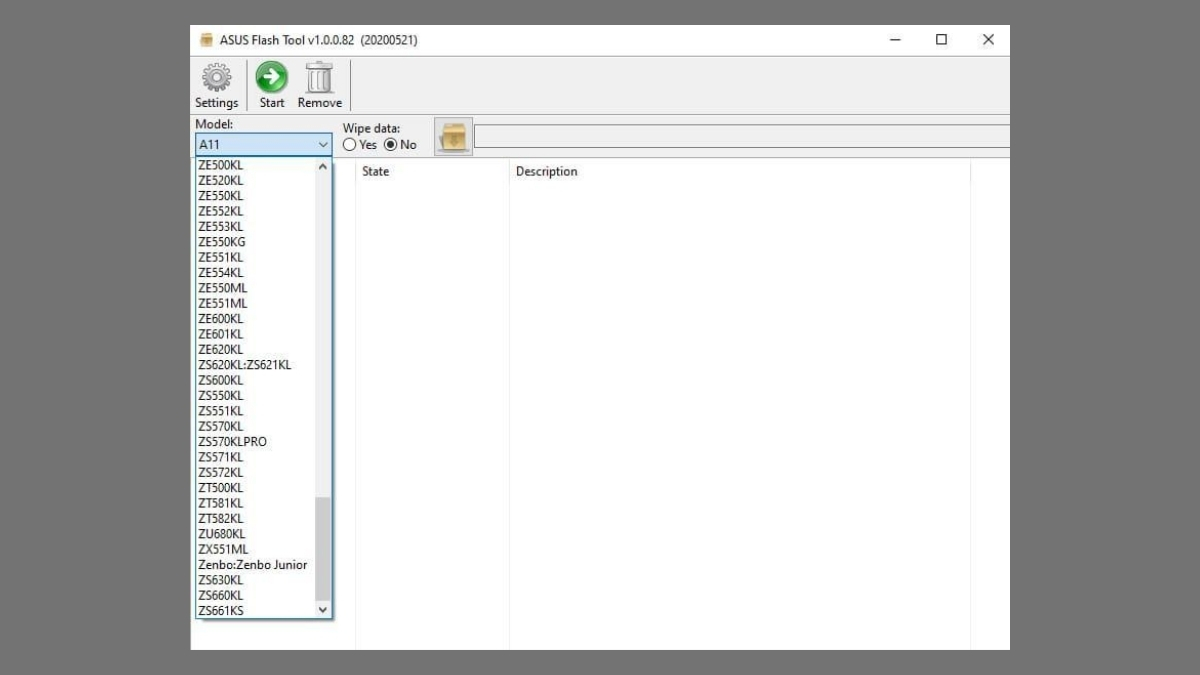Pick the ZX551ML model option
Screen dimensions: 1200x675
pyautogui.click(x=223, y=549)
